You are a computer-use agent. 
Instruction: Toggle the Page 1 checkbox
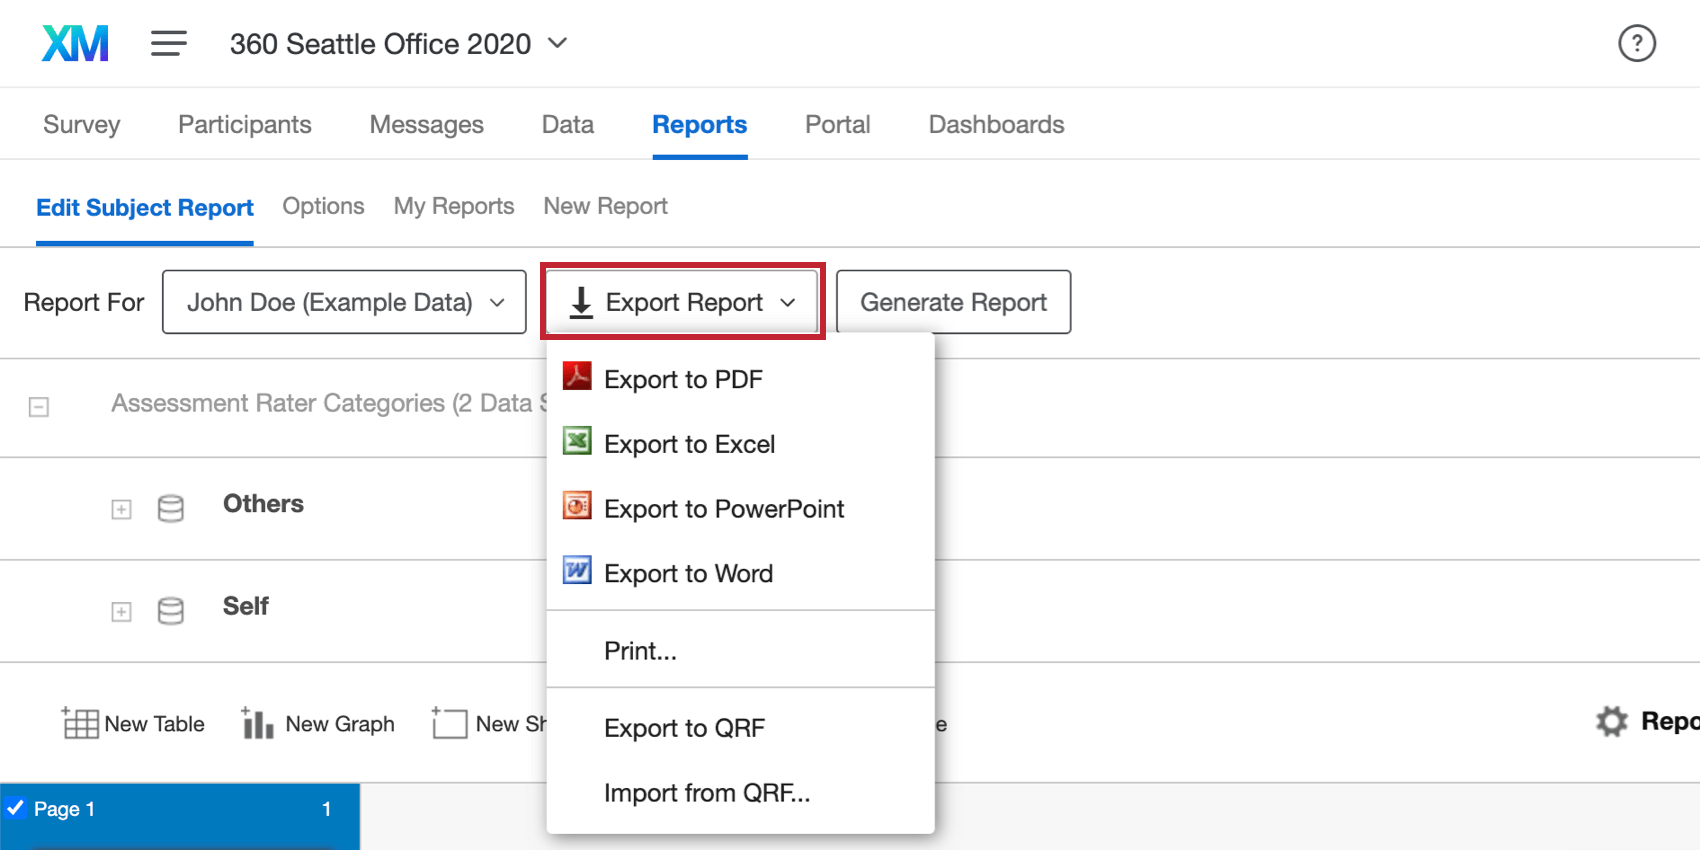pos(15,807)
